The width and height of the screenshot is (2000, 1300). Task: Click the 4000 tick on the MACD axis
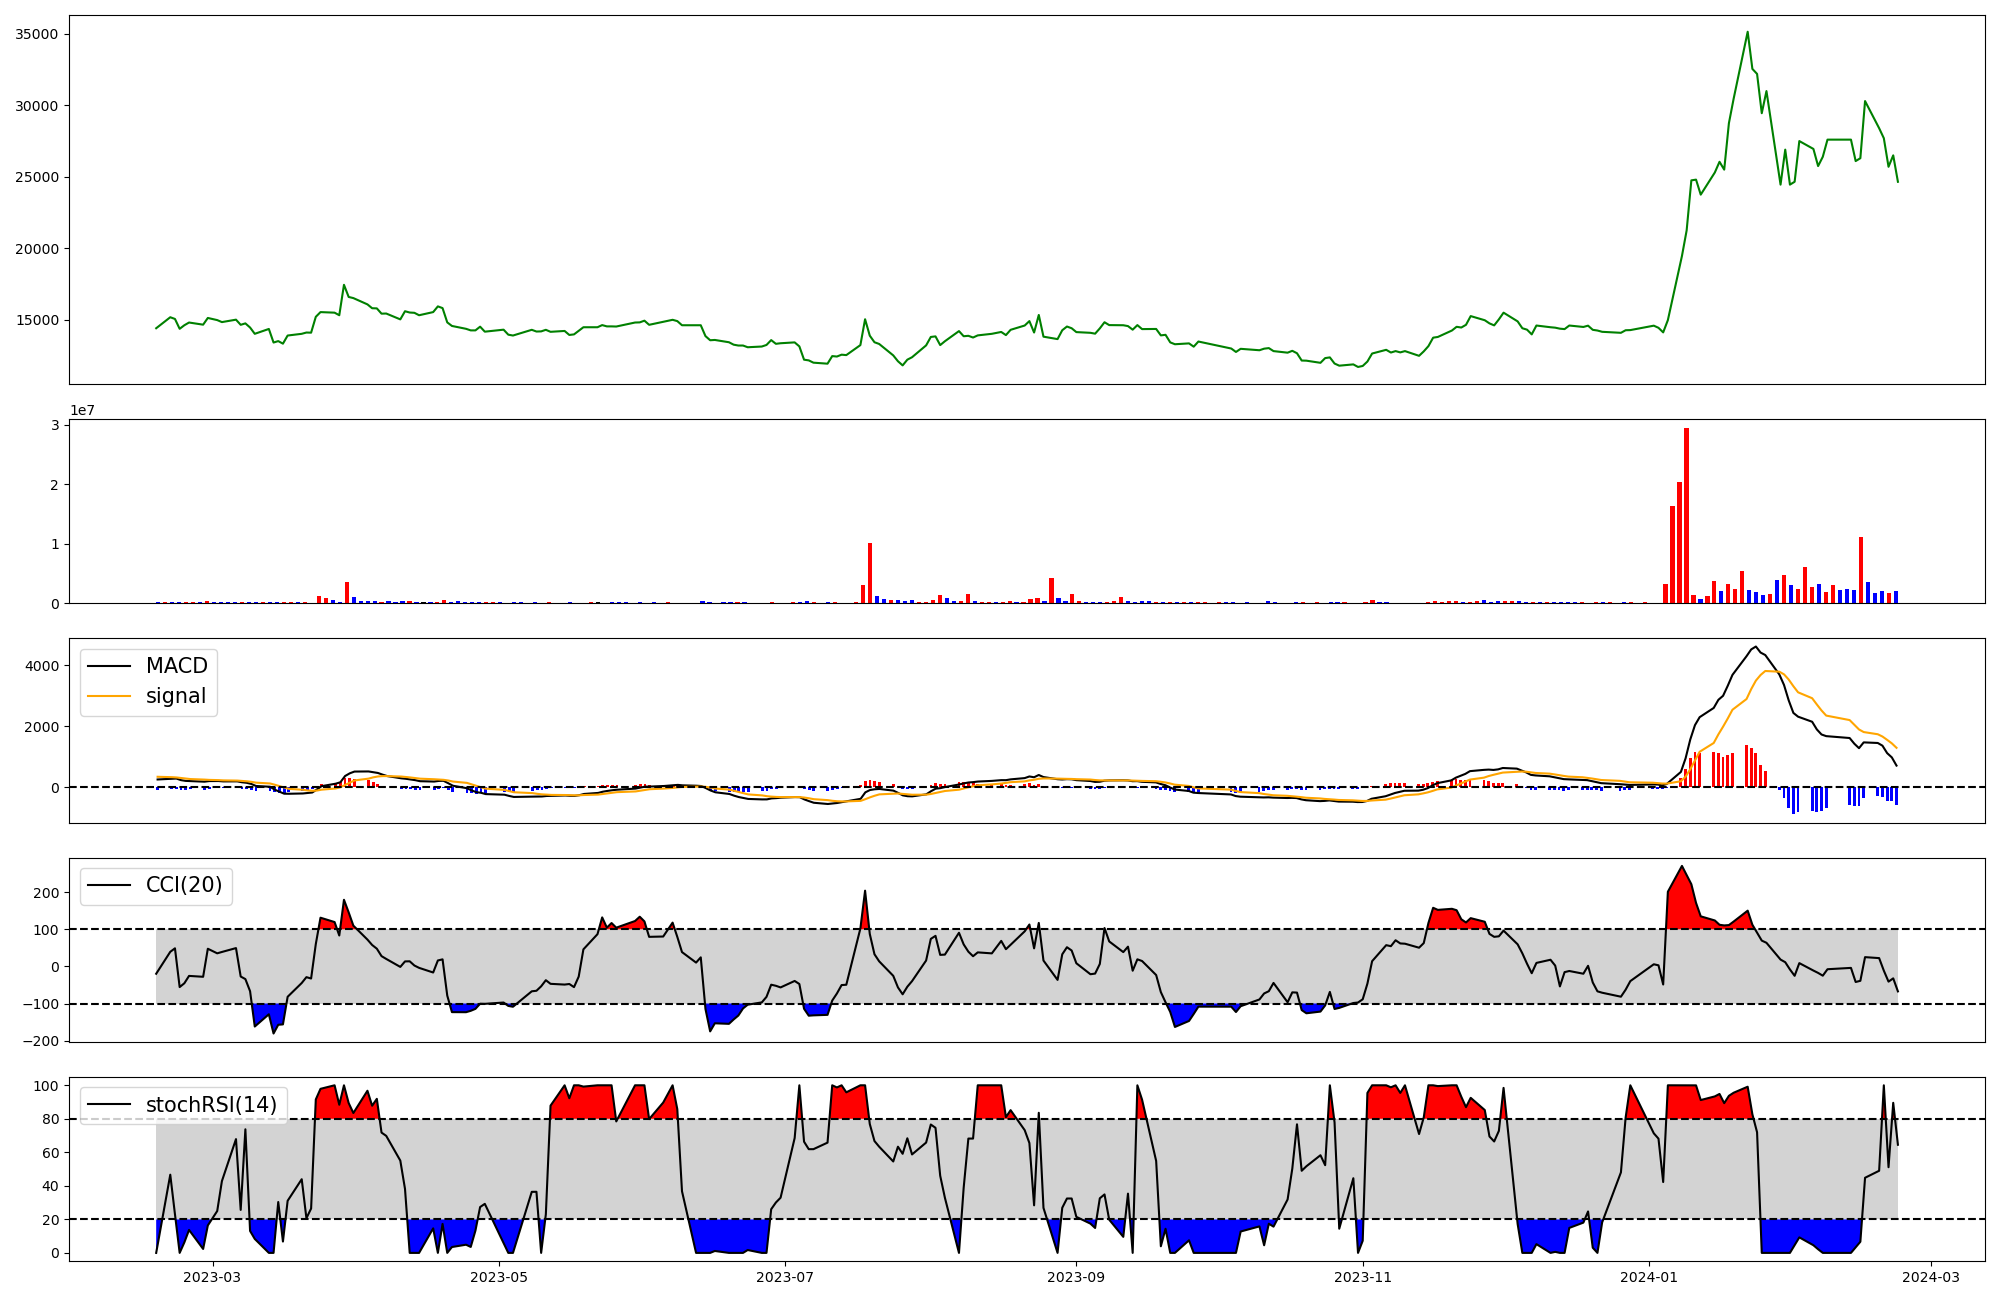click(42, 666)
